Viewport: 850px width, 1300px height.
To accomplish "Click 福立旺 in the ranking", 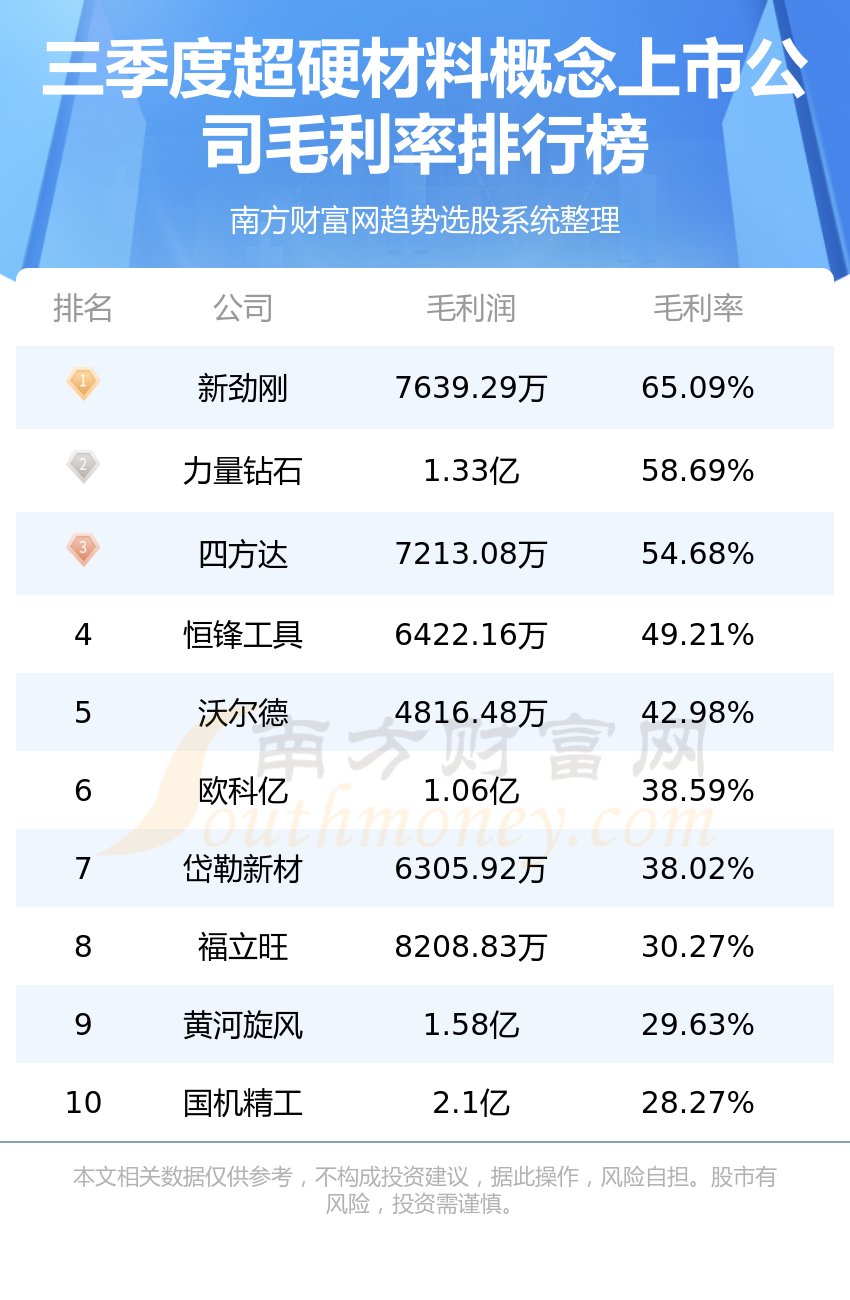I will (x=243, y=947).
